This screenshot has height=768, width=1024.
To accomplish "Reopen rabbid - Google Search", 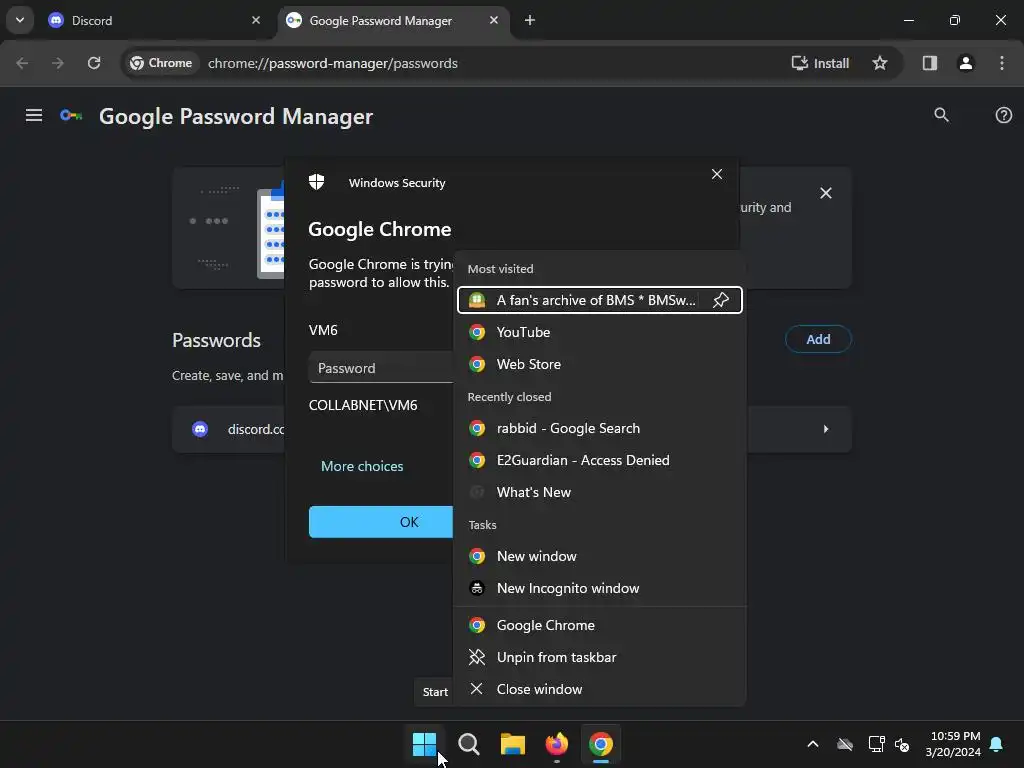I will point(600,428).
